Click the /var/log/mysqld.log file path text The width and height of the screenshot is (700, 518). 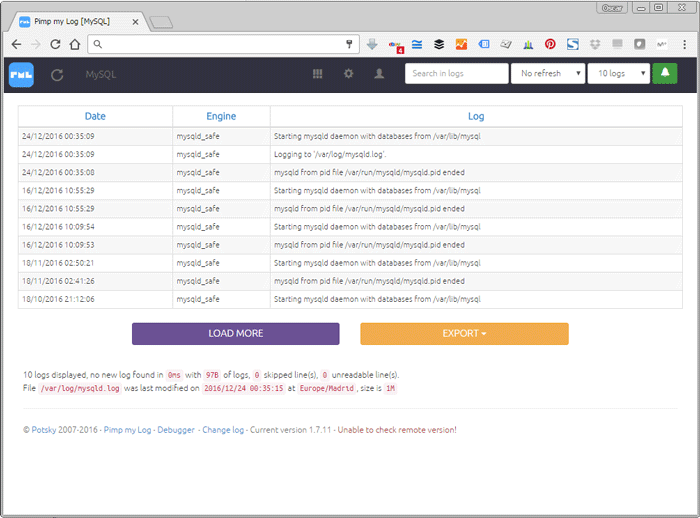pyautogui.click(x=80, y=388)
